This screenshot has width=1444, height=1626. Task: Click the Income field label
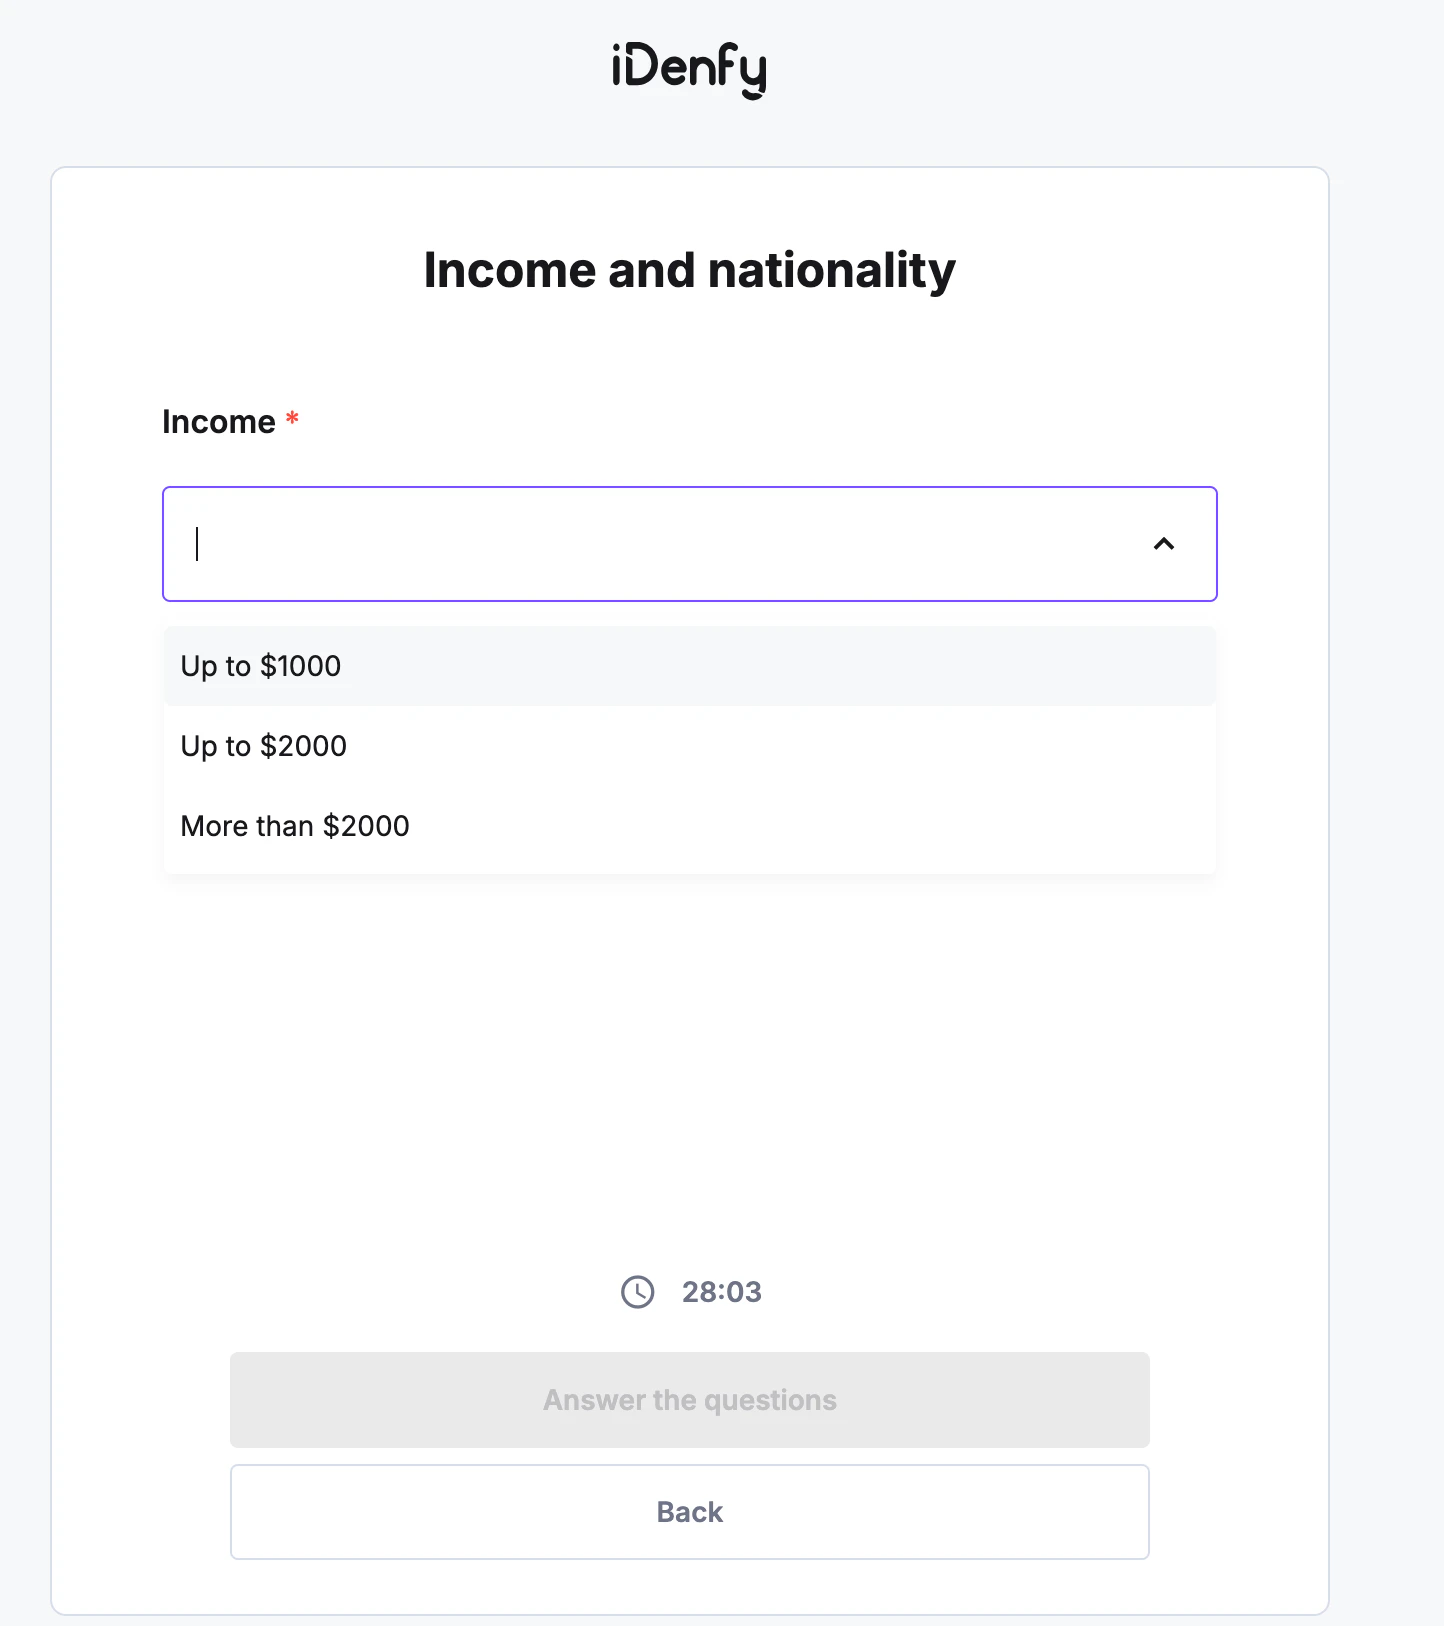219,421
